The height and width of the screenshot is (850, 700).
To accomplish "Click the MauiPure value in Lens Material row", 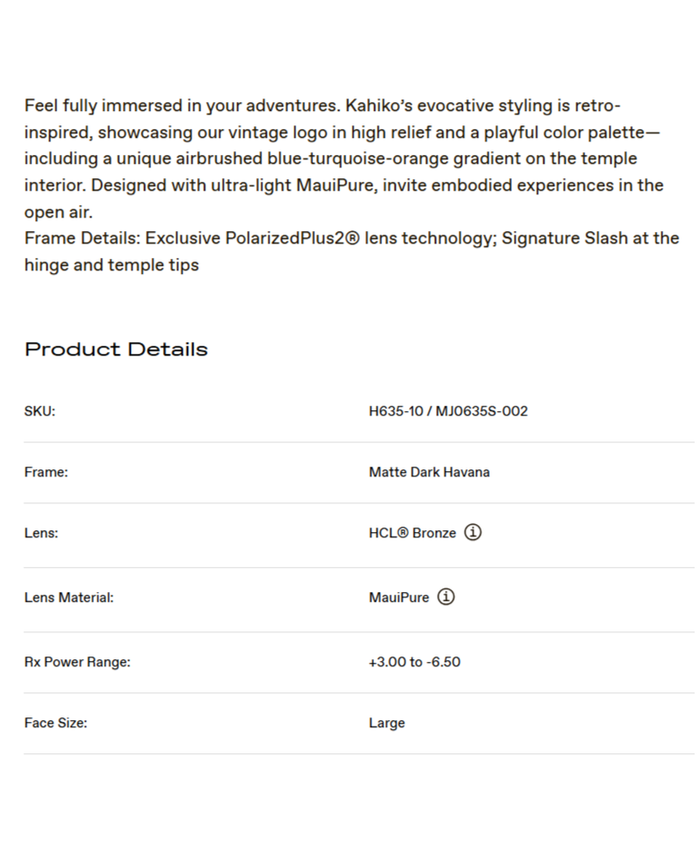I will pyautogui.click(x=399, y=597).
